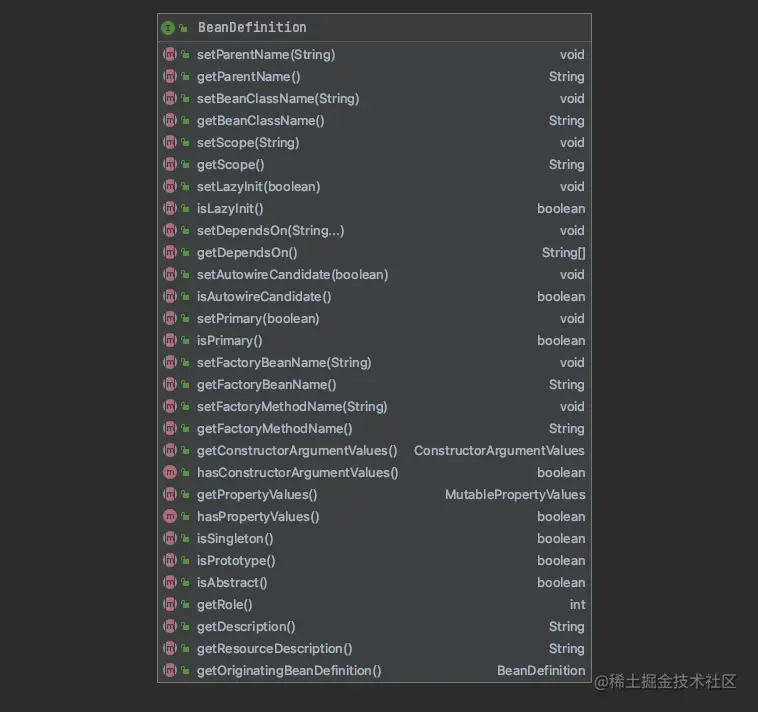
Task: Select the setAutowireCandidate(boolean) method name
Action: pos(292,275)
